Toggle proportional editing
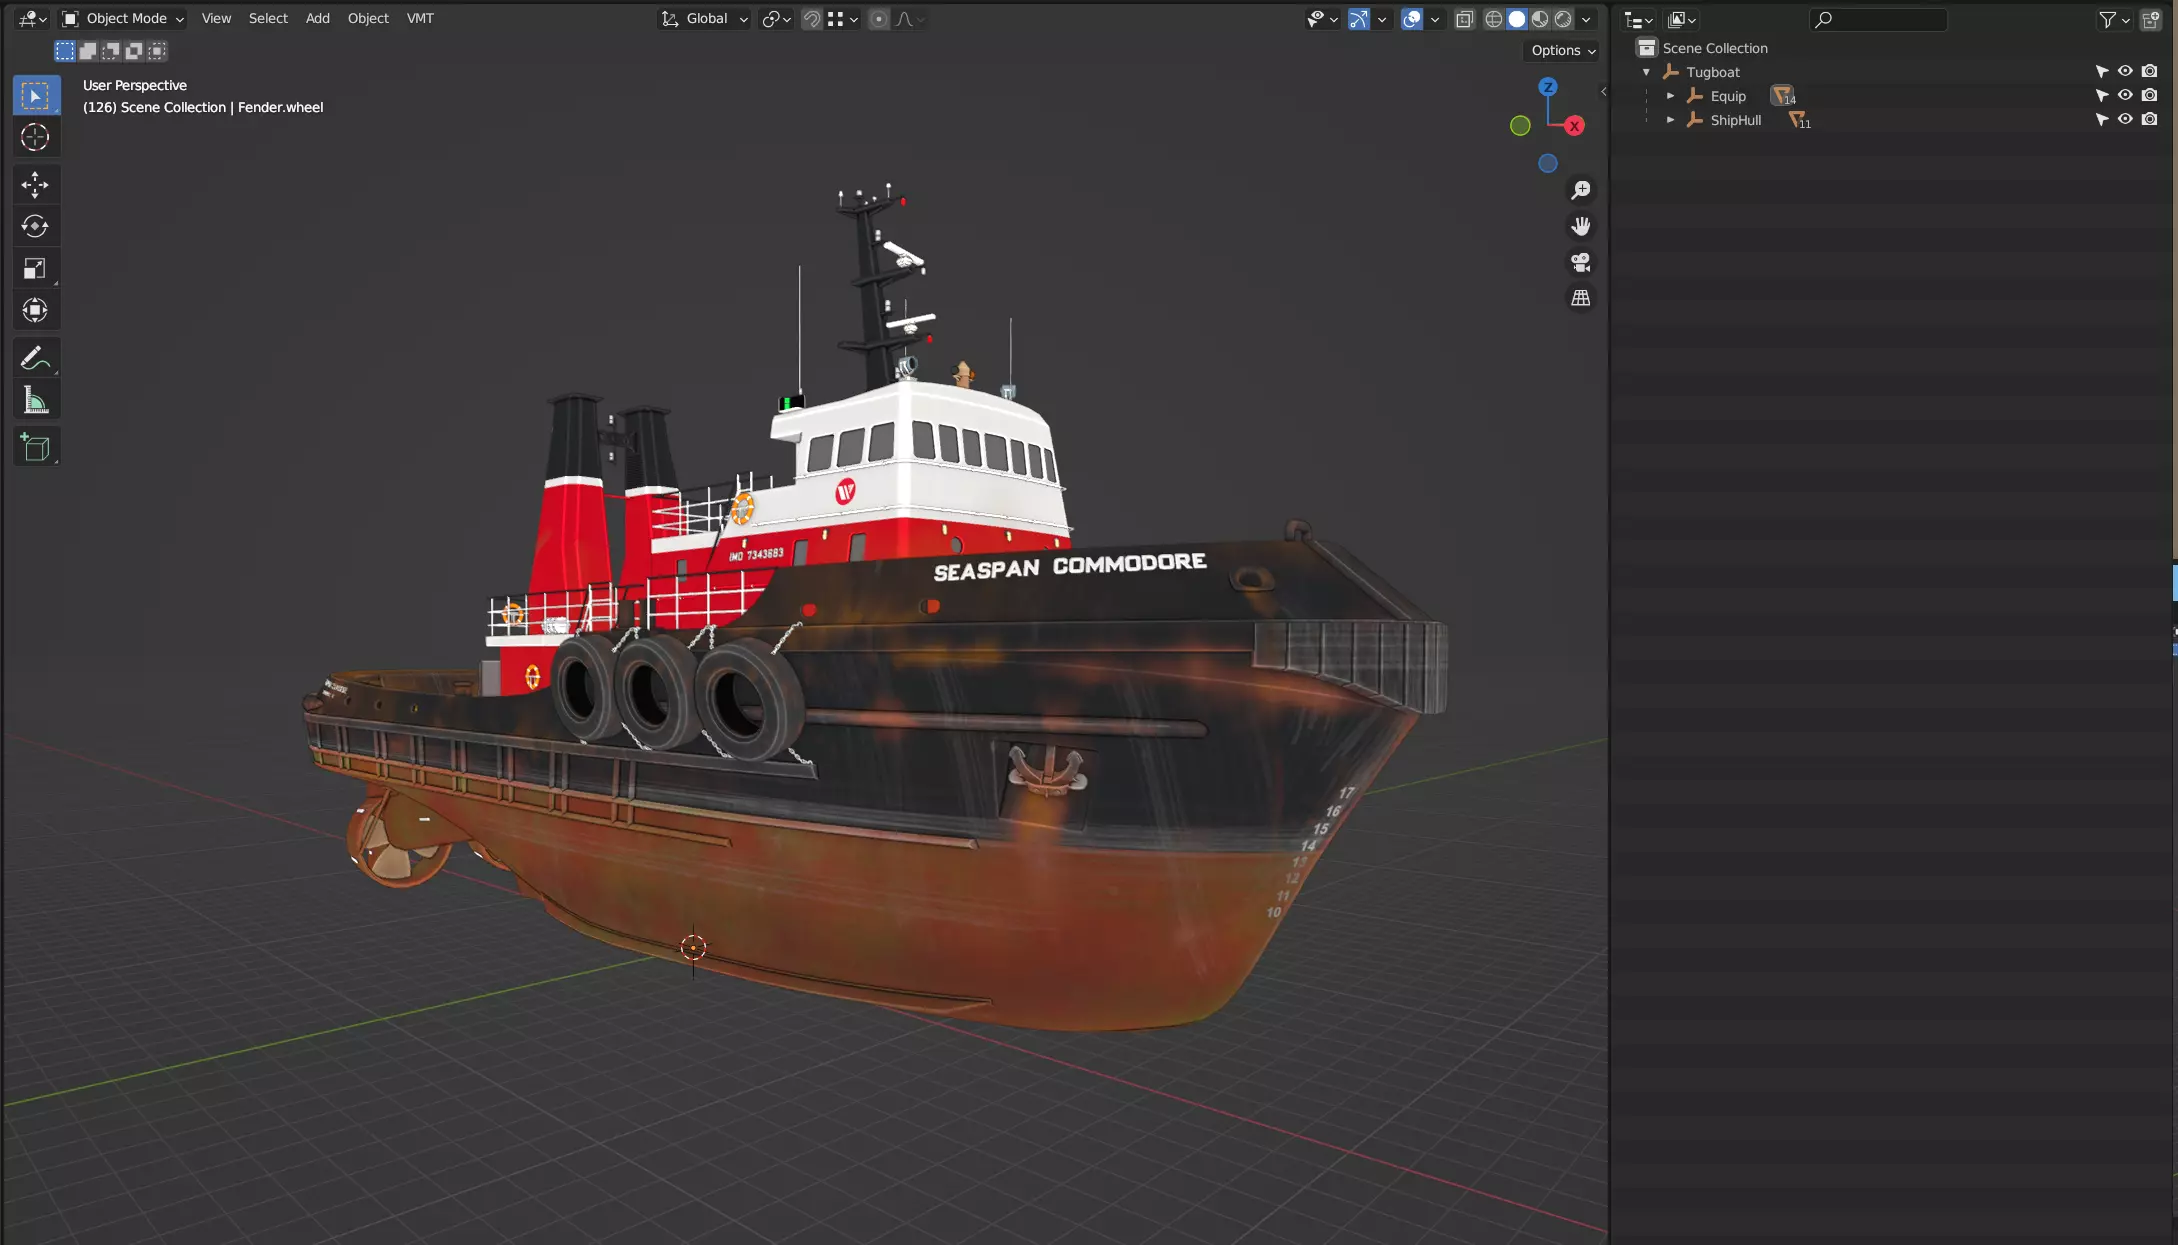Viewport: 2178px width, 1245px height. tap(879, 19)
